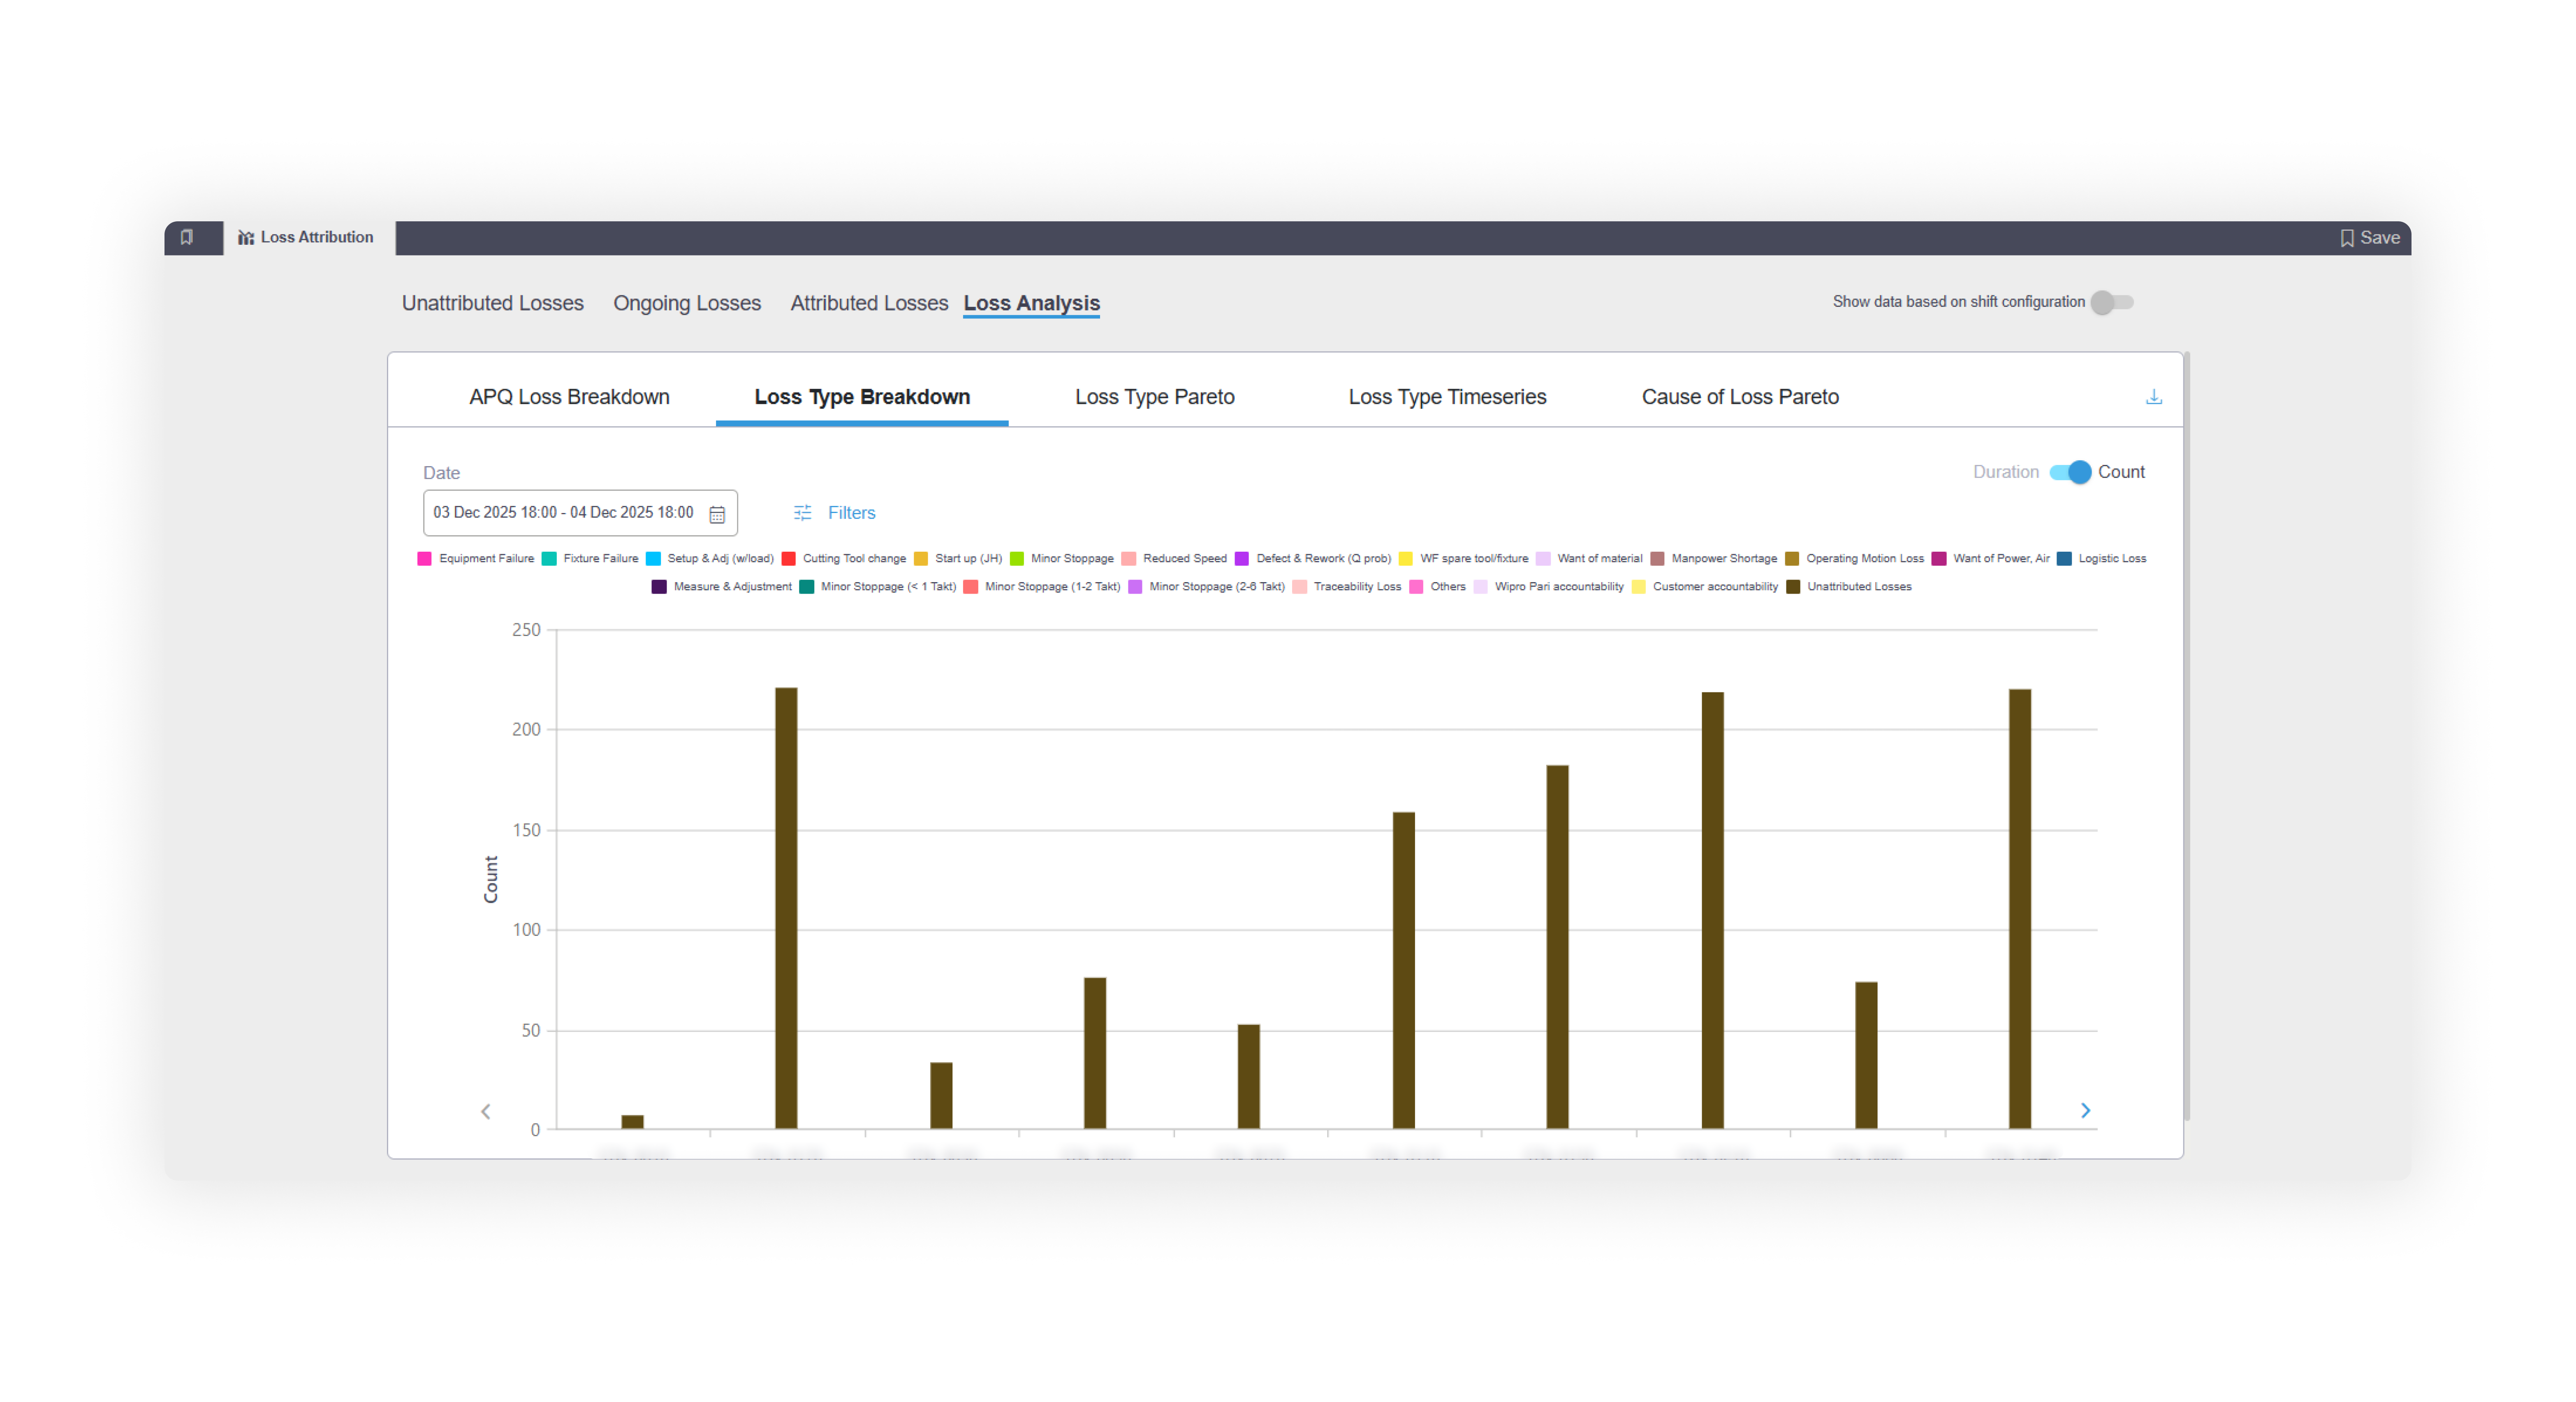The height and width of the screenshot is (1402, 2576).
Task: Open Cause of Loss Pareto tab
Action: point(1739,397)
